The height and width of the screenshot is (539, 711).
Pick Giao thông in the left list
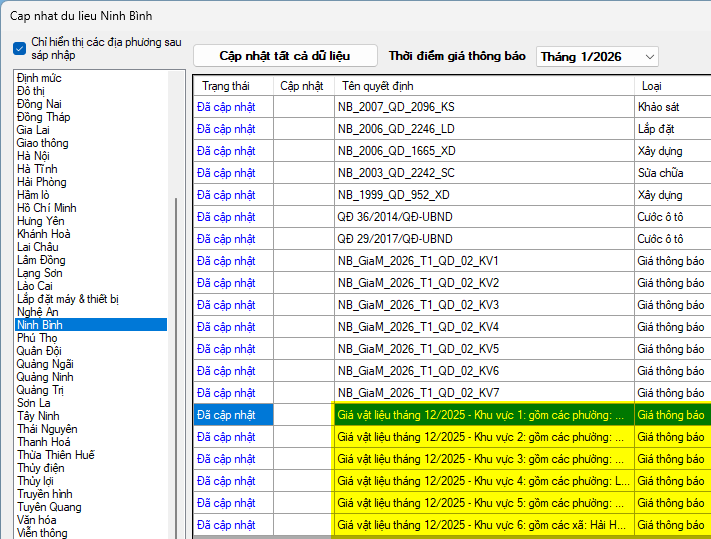point(42,143)
